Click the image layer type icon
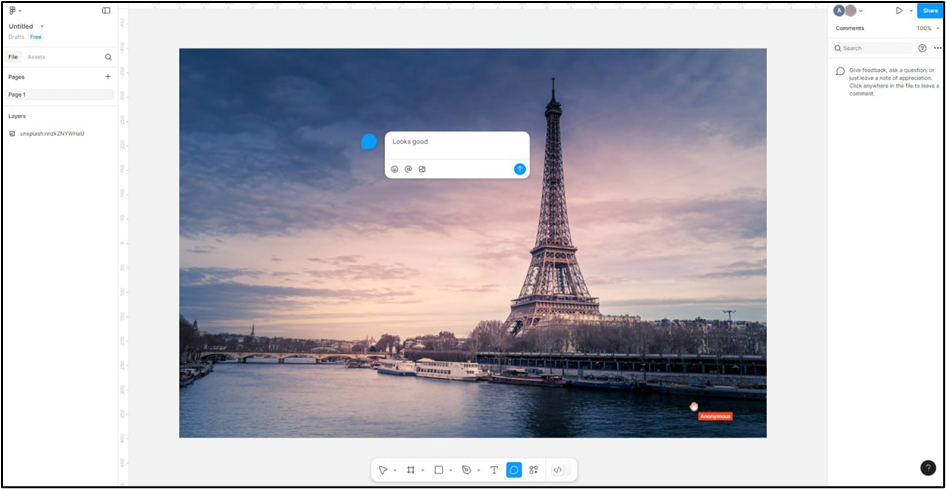Viewport: 946px width, 489px height. tap(12, 133)
